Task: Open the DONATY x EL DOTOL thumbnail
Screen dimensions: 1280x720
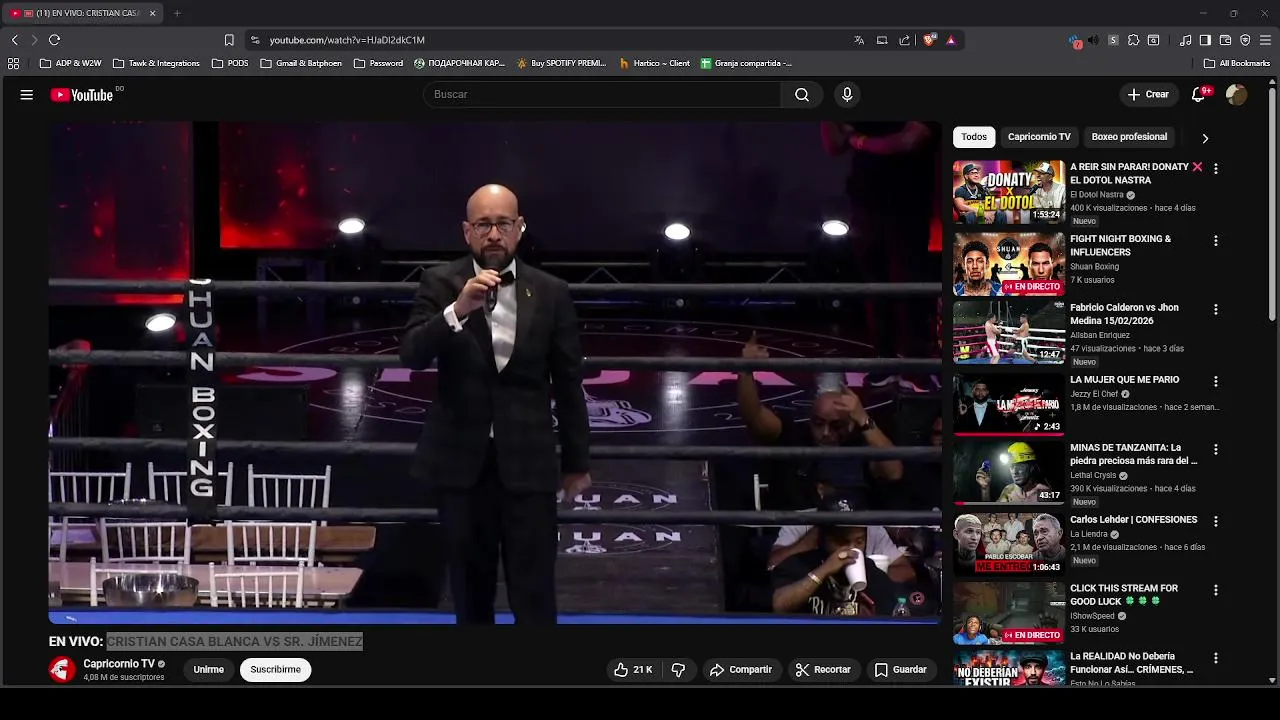Action: pyautogui.click(x=1008, y=192)
